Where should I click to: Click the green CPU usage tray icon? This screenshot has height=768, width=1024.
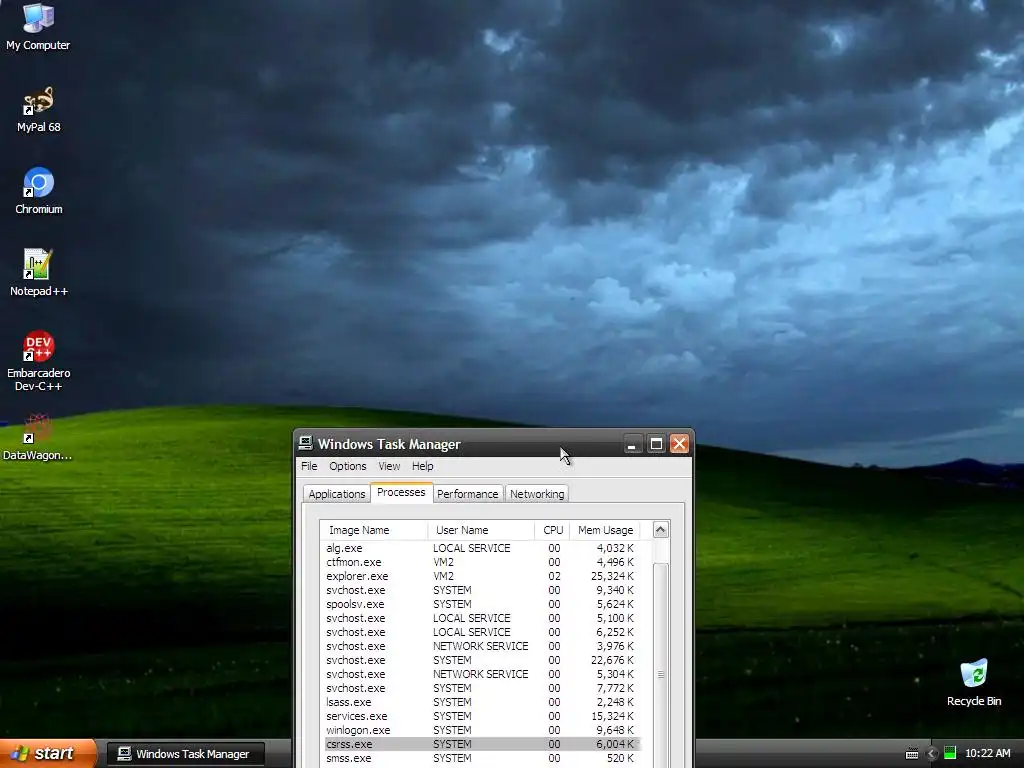click(950, 753)
